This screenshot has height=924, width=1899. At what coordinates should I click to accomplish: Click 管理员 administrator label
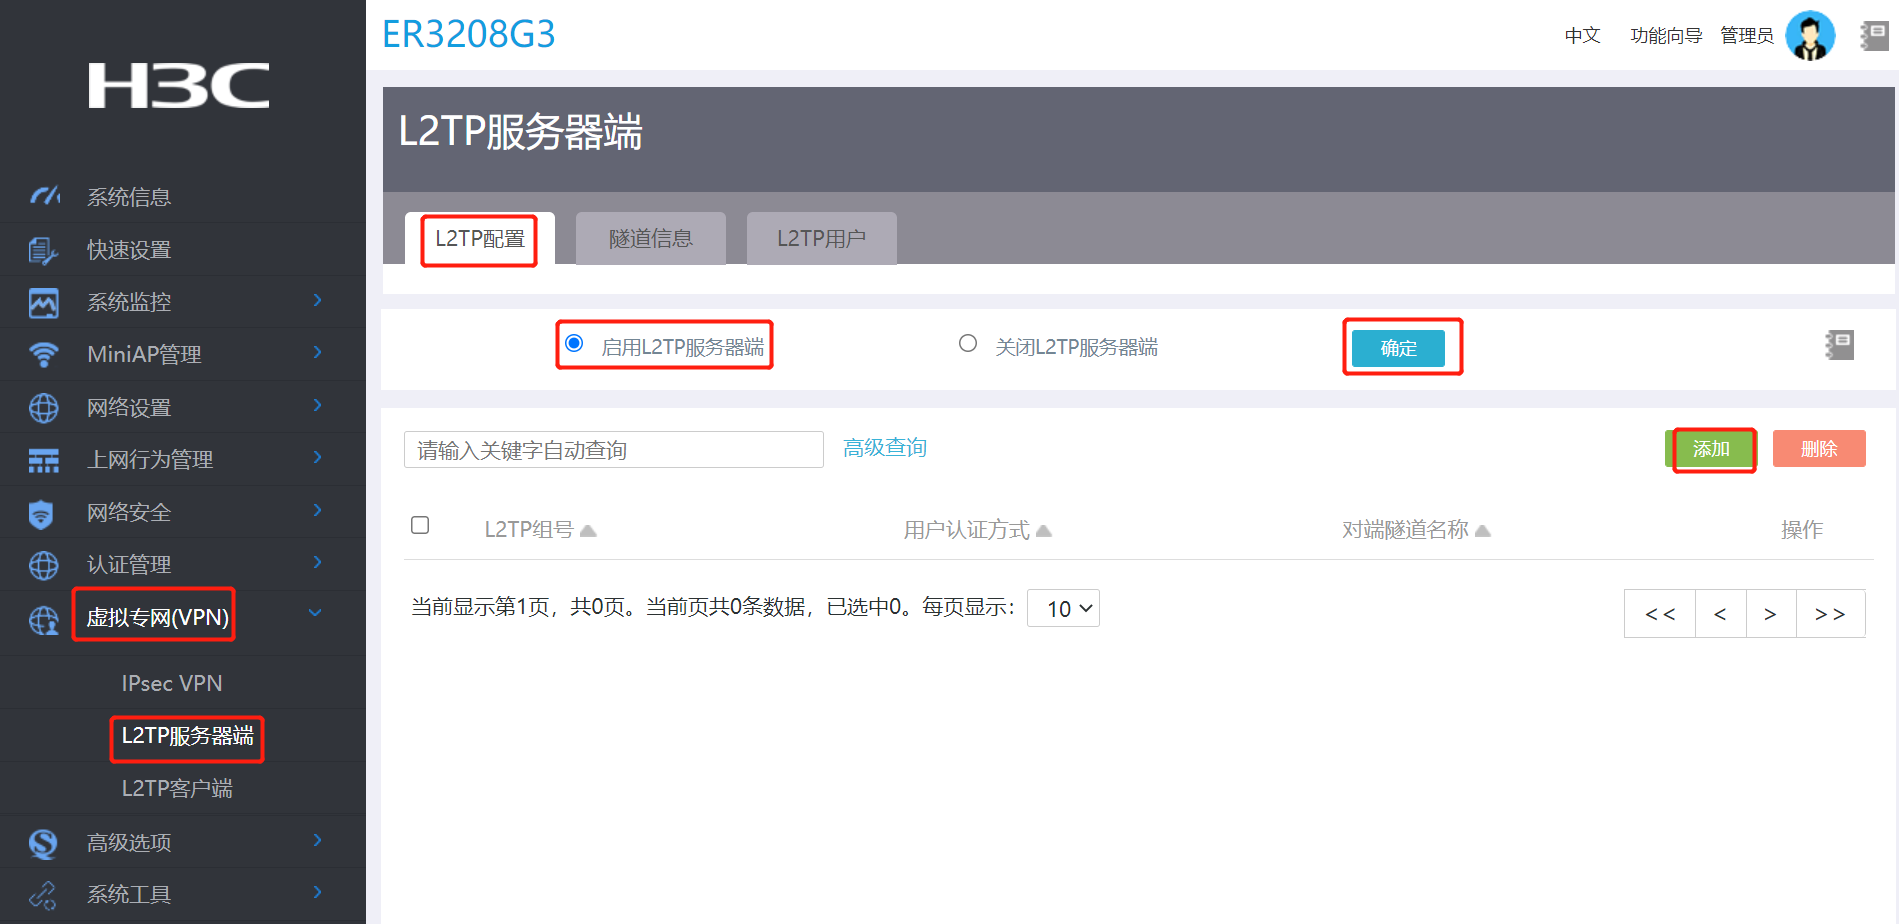pyautogui.click(x=1747, y=36)
